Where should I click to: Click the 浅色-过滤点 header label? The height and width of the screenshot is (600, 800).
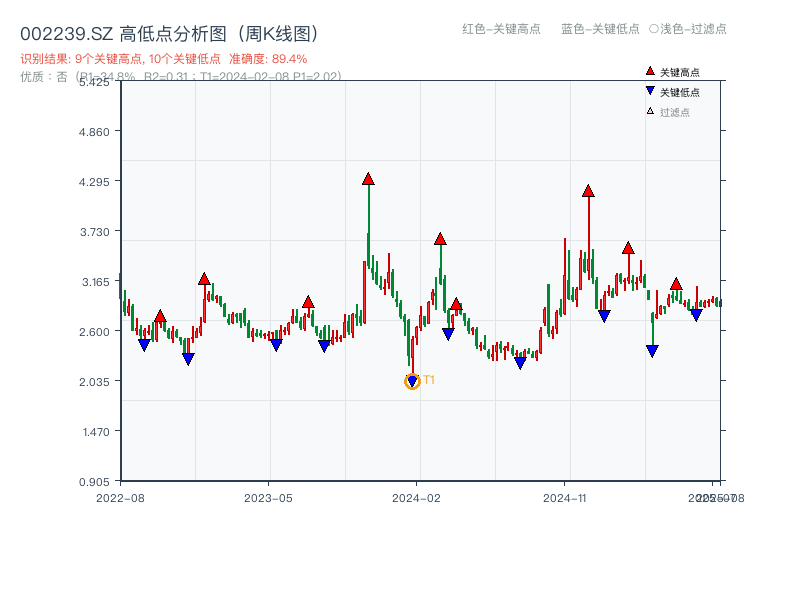click(688, 29)
